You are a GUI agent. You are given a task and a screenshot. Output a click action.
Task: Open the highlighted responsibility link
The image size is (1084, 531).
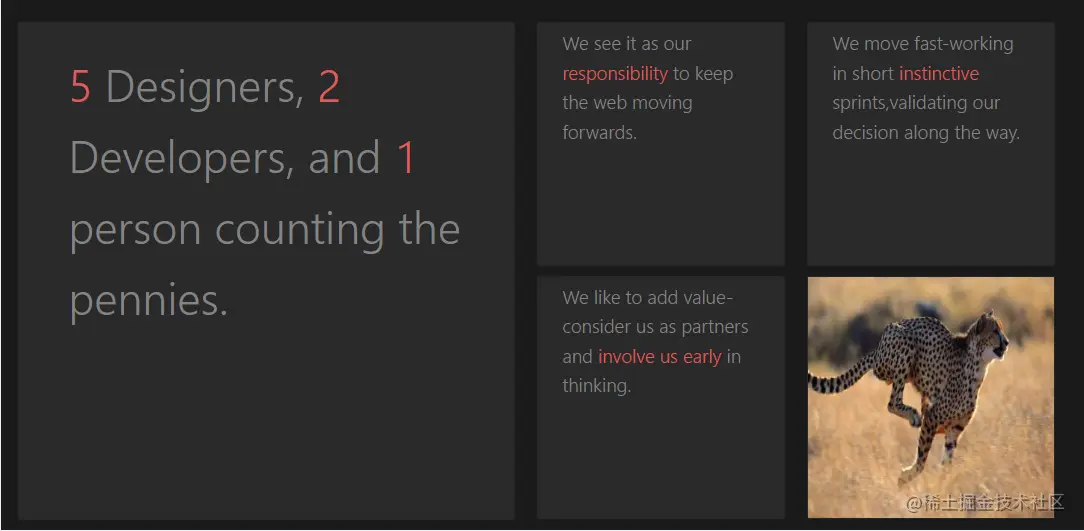(x=615, y=74)
